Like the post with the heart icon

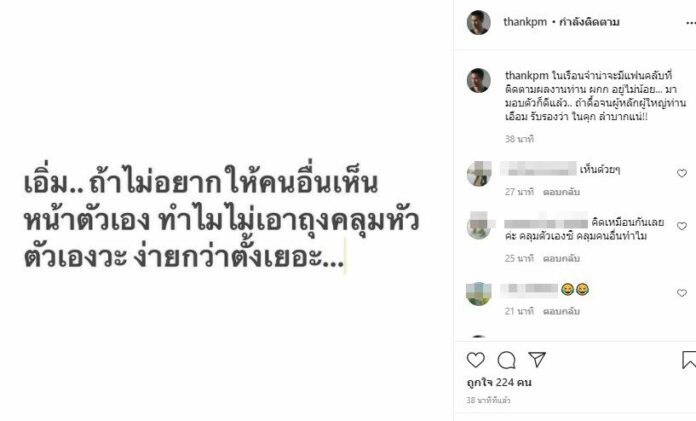[x=475, y=360]
